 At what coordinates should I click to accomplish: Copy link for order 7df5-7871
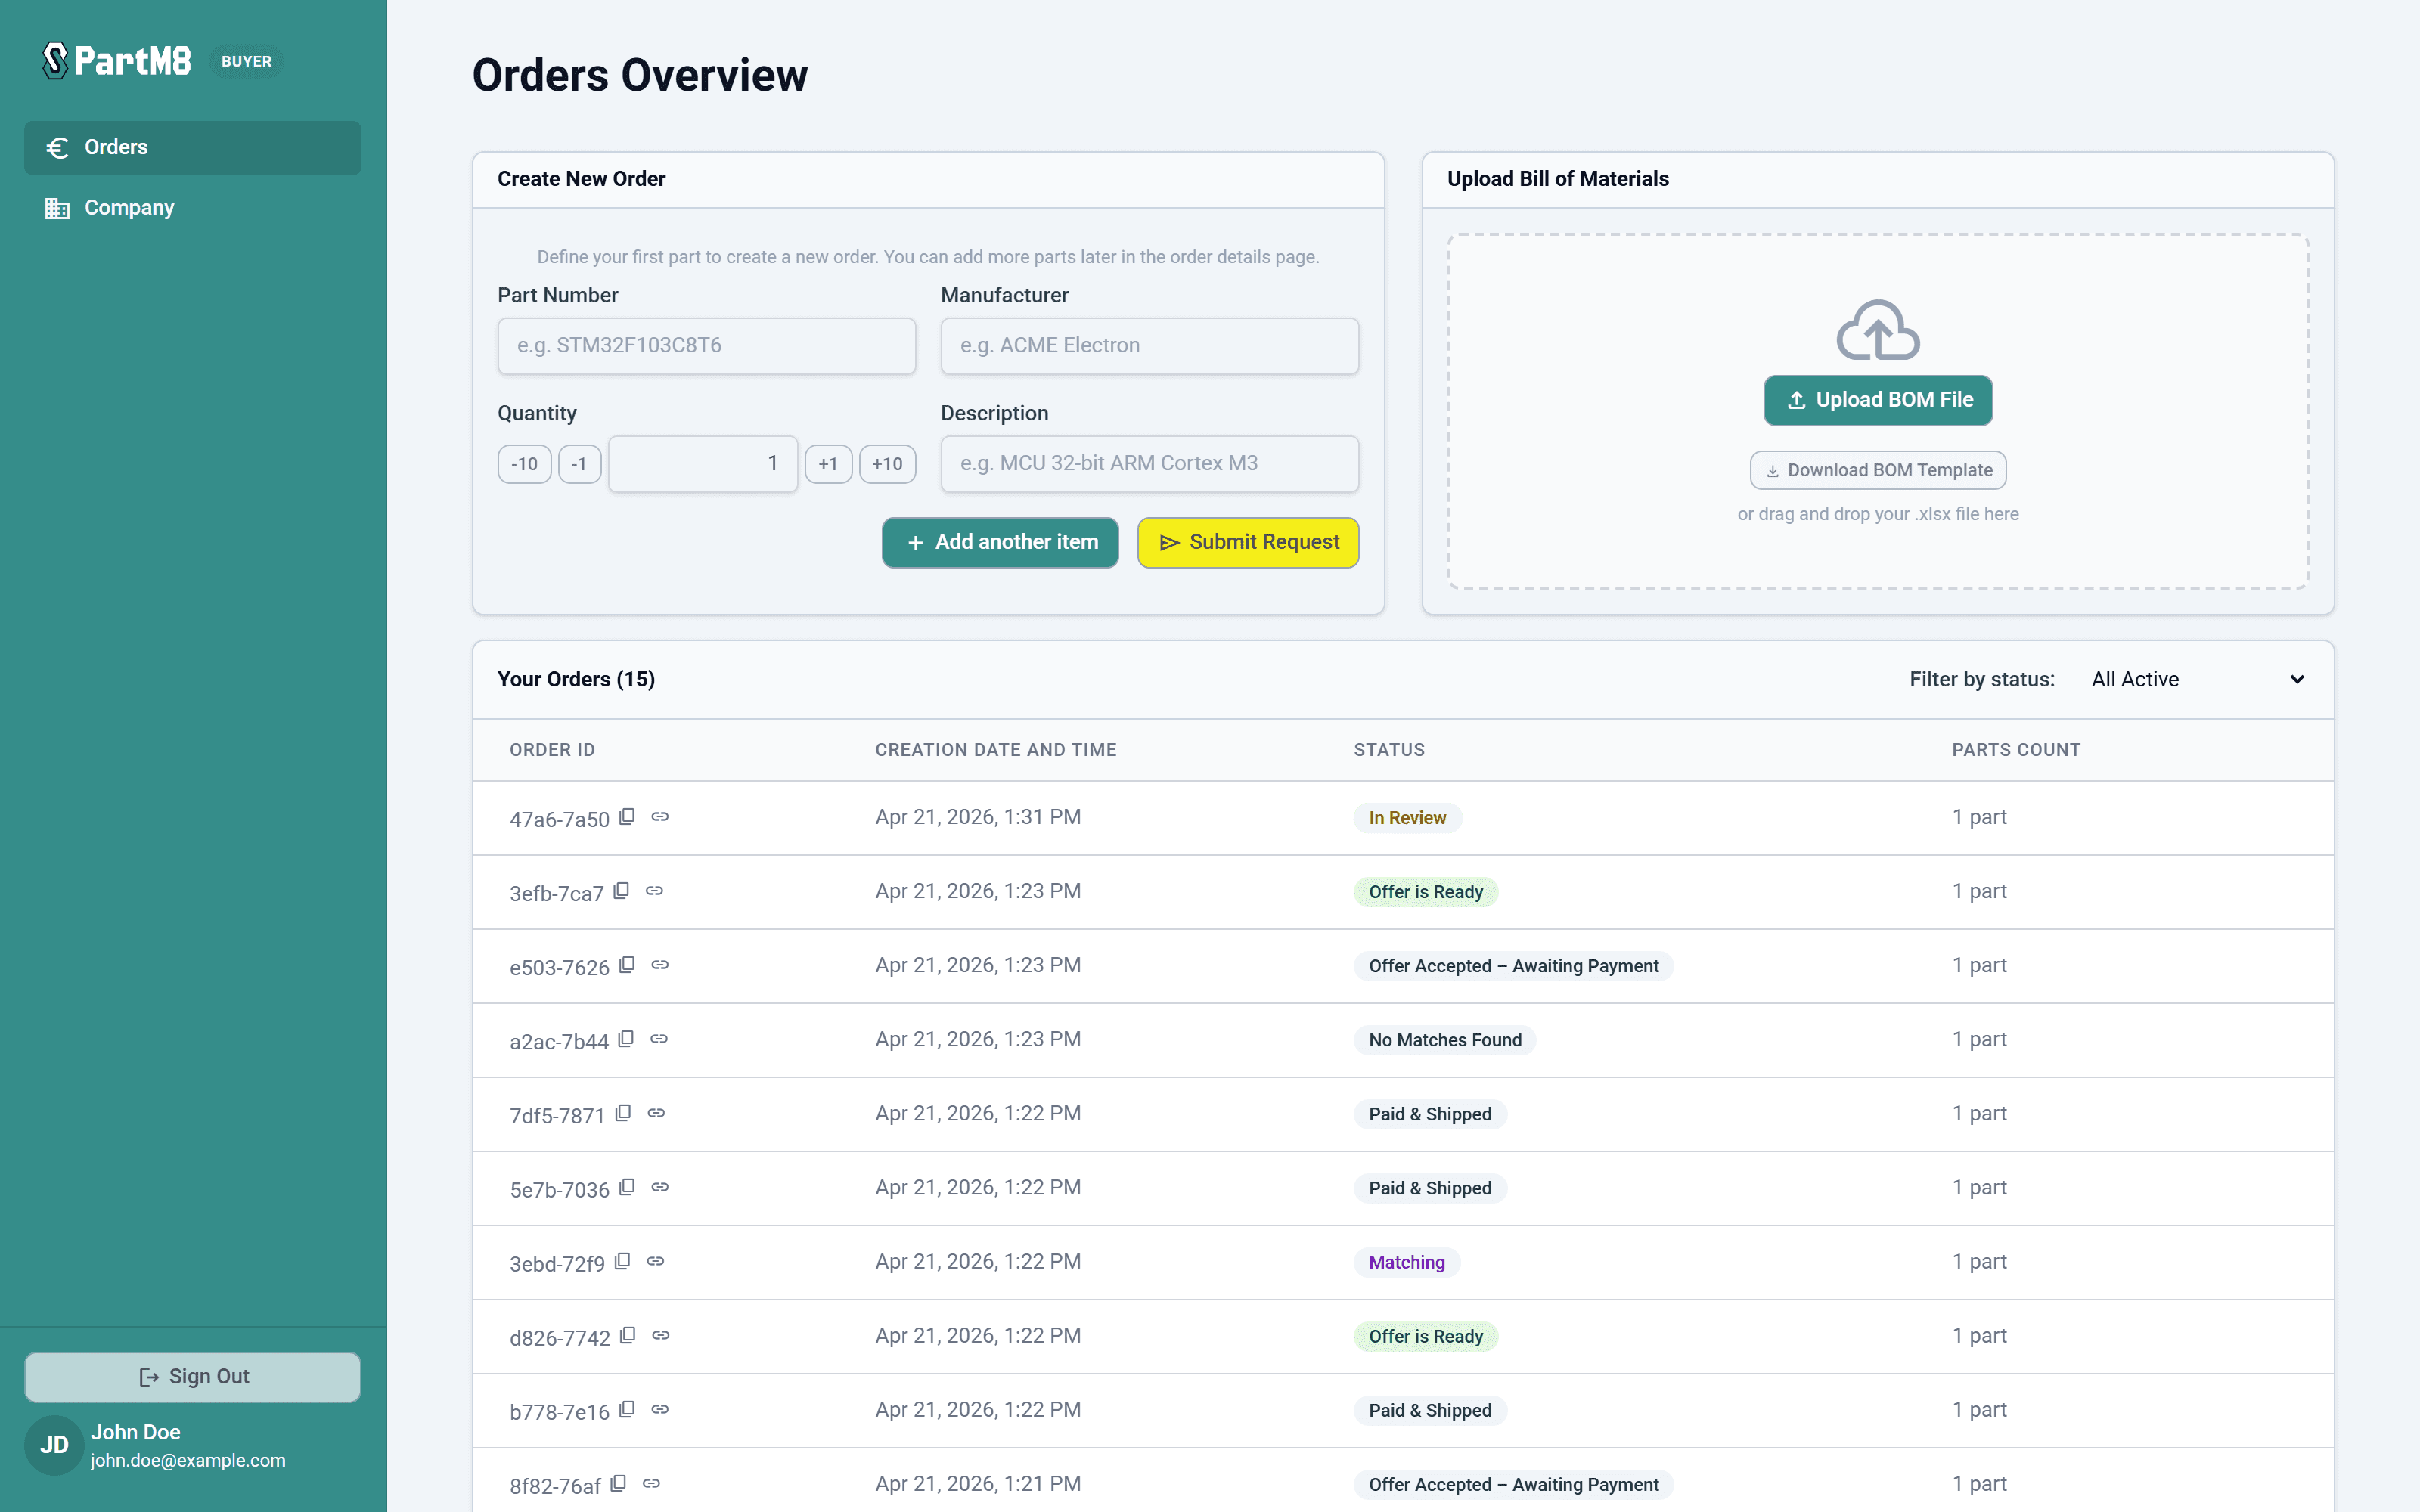click(x=656, y=1113)
